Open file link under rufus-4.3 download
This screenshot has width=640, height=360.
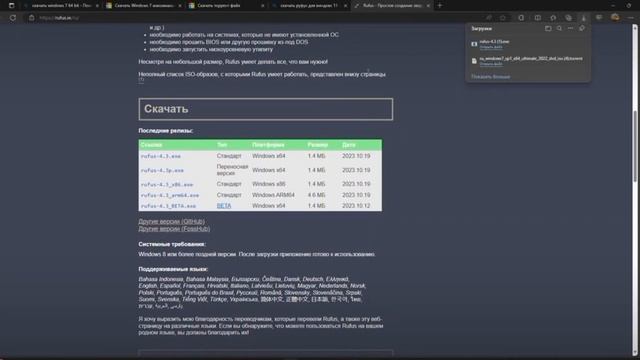click(491, 47)
